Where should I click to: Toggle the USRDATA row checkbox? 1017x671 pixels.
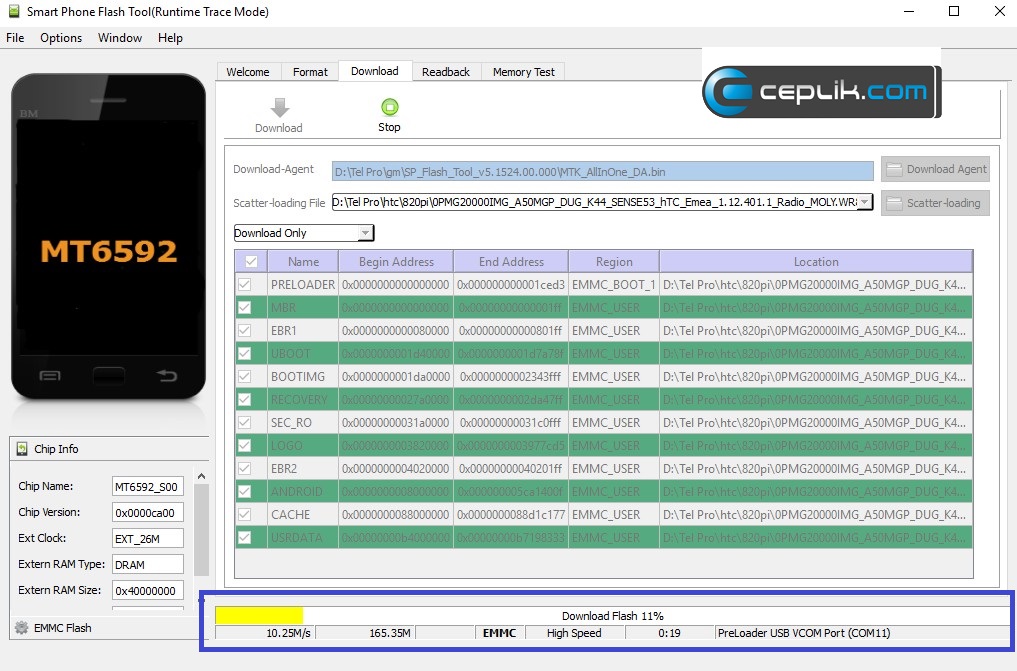(x=245, y=538)
